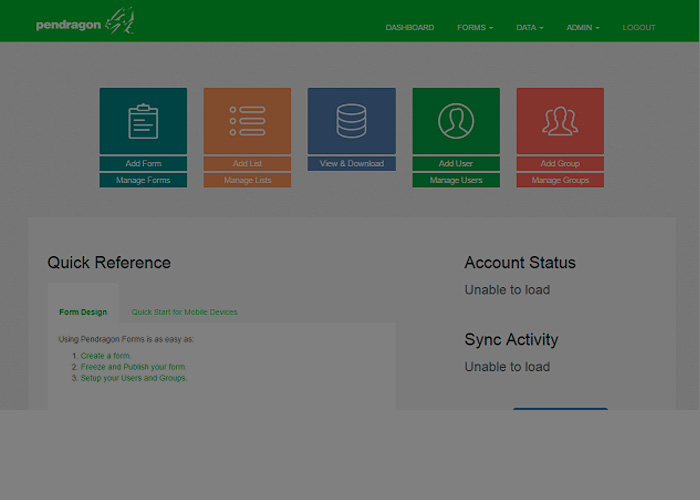Click the Add Form button
700x500 pixels.
point(143,163)
